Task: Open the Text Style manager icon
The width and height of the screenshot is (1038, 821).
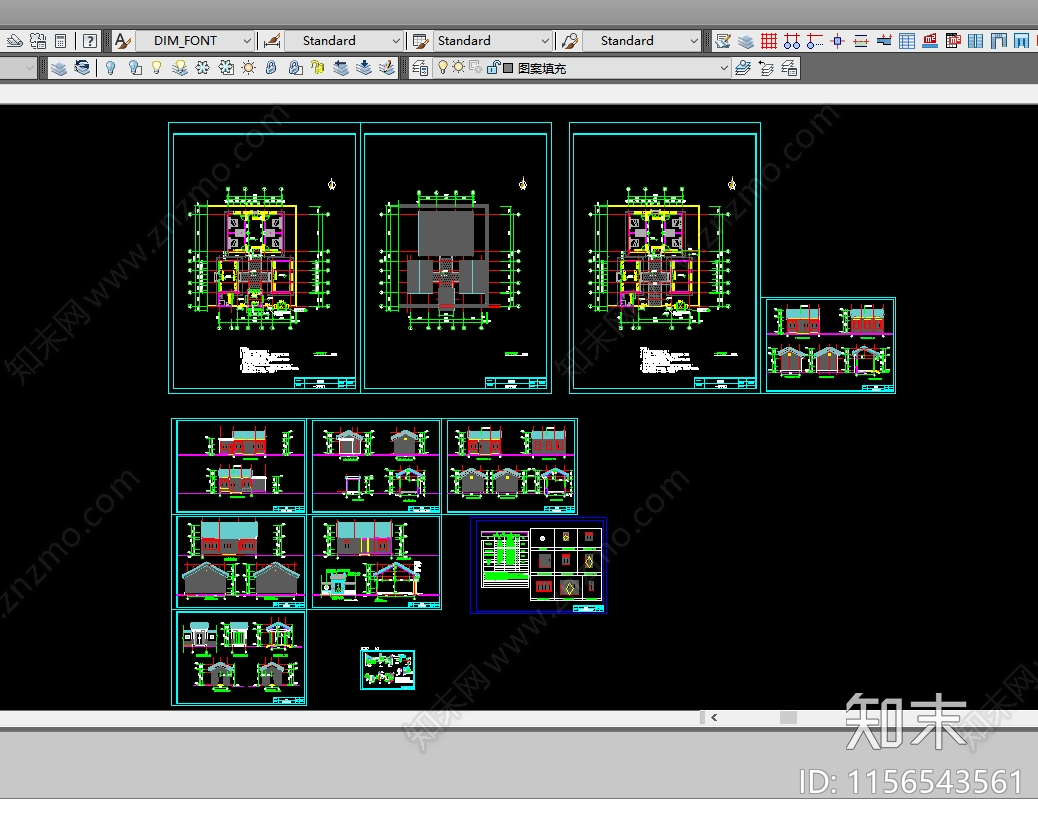Action: click(122, 41)
